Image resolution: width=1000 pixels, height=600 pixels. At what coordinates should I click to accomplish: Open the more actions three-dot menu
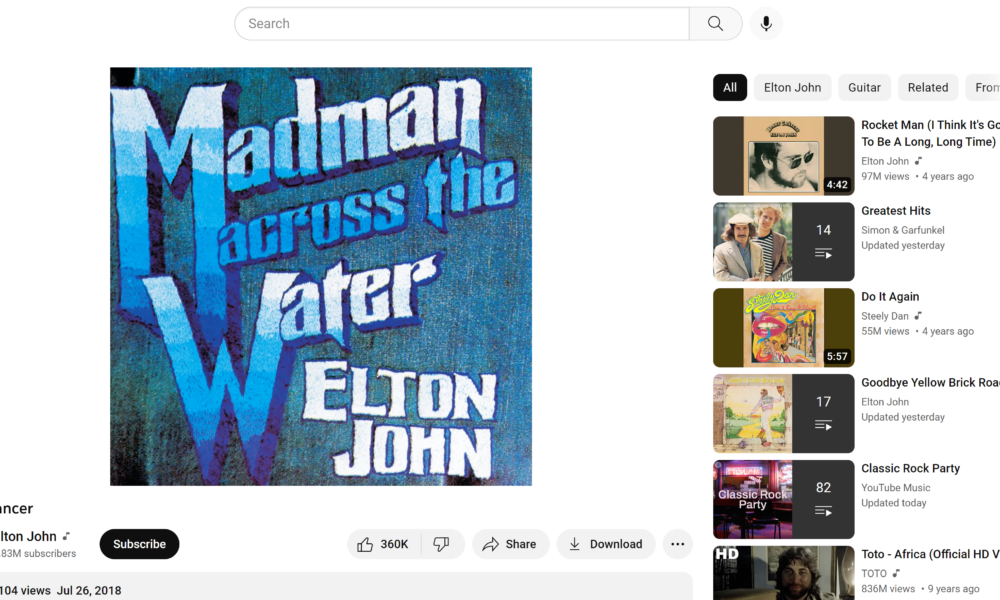pos(677,544)
